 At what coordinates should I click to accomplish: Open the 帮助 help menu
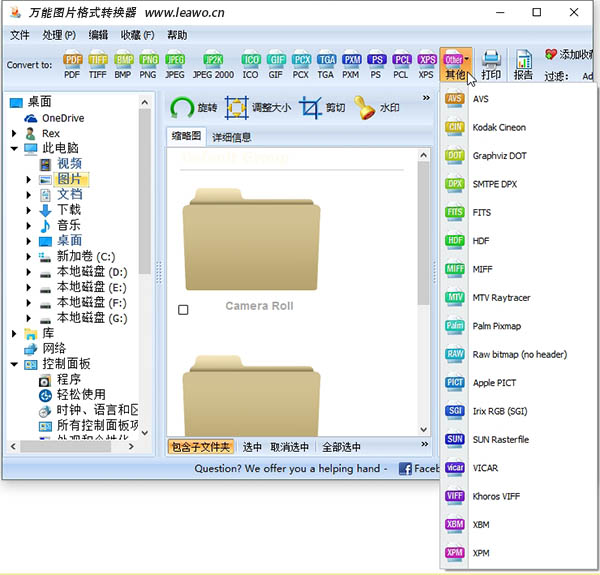coord(177,35)
